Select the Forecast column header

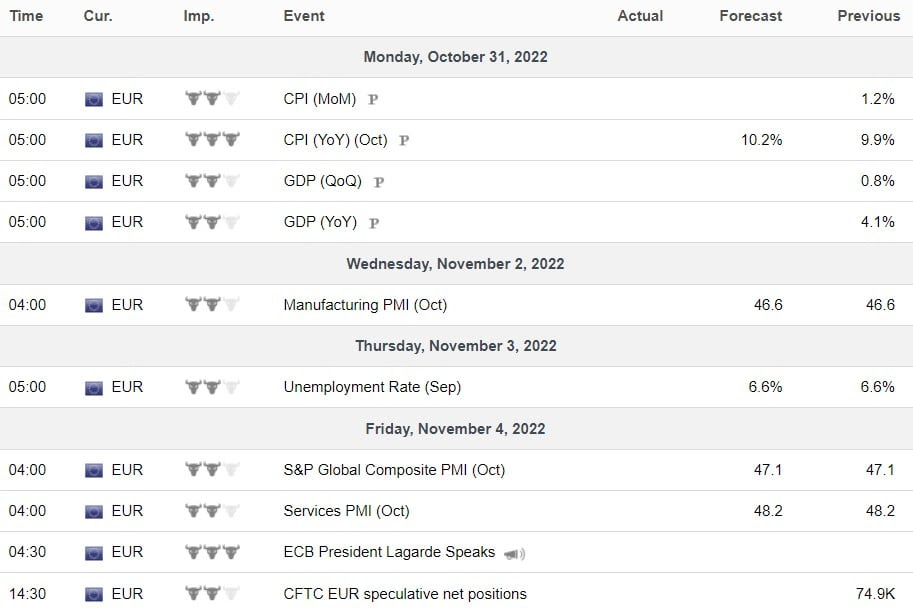[x=750, y=16]
